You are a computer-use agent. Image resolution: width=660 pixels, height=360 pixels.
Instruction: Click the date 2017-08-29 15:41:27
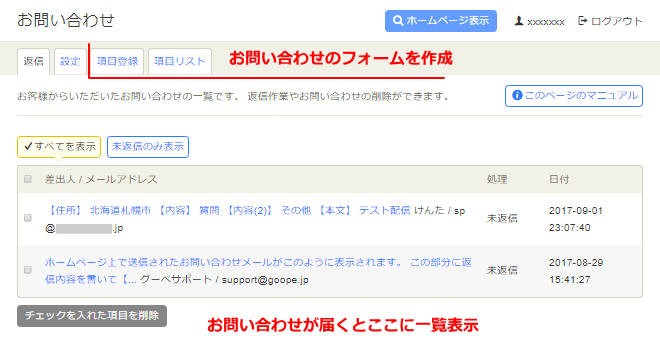(576, 271)
